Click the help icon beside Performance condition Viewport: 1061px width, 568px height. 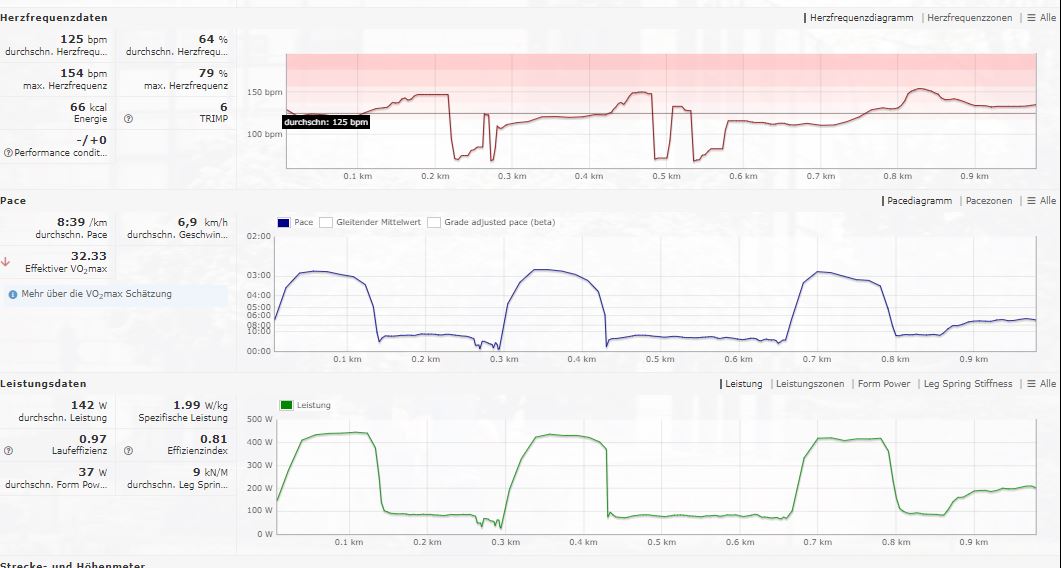(8, 153)
